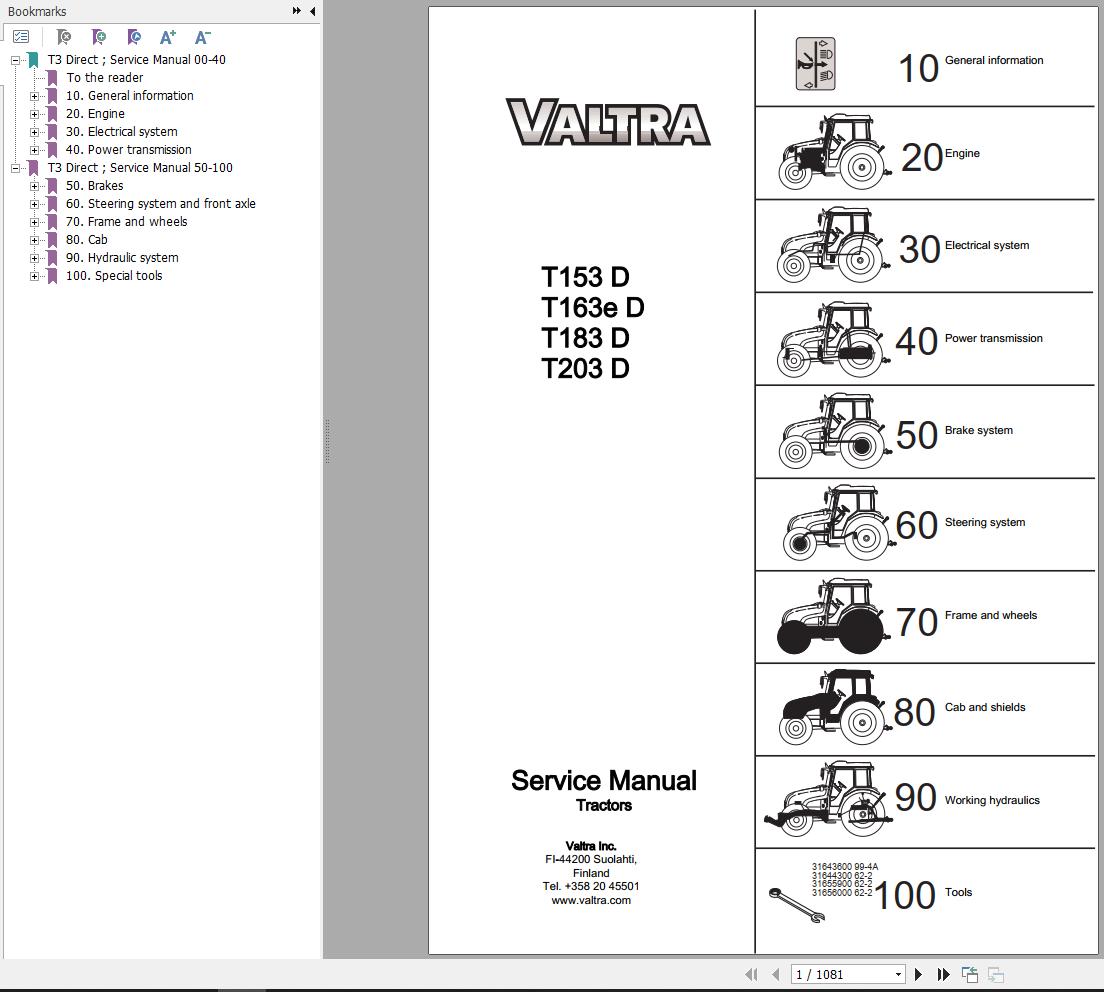Click the 'Service Manual' title on the page
The width and height of the screenshot is (1104, 992).
coord(604,780)
